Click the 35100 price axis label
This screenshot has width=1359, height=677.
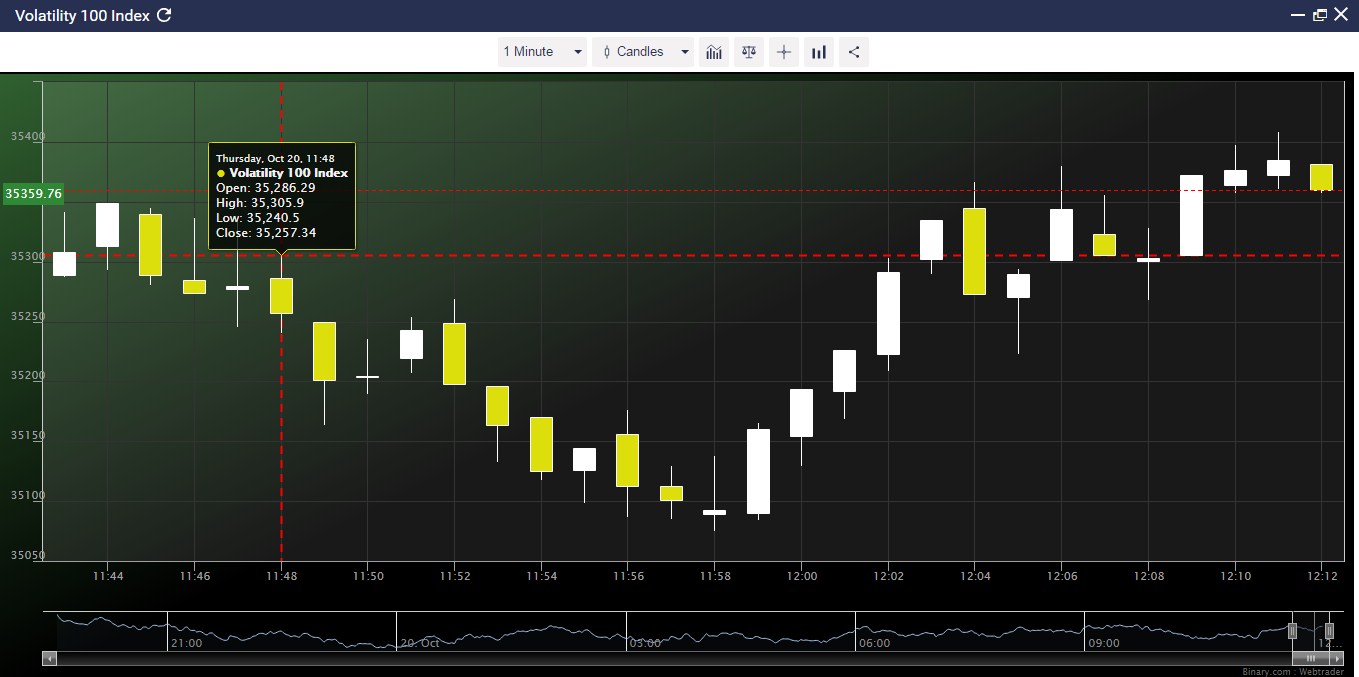click(27, 496)
